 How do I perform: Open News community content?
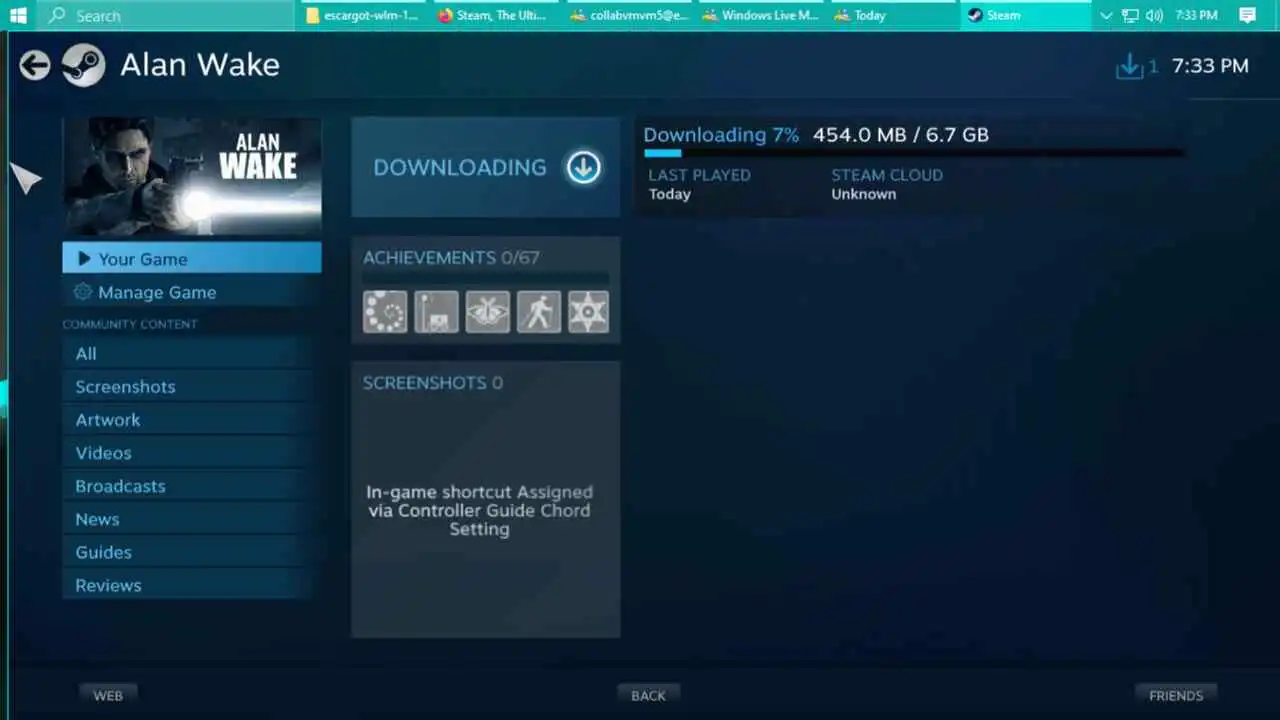coord(189,518)
